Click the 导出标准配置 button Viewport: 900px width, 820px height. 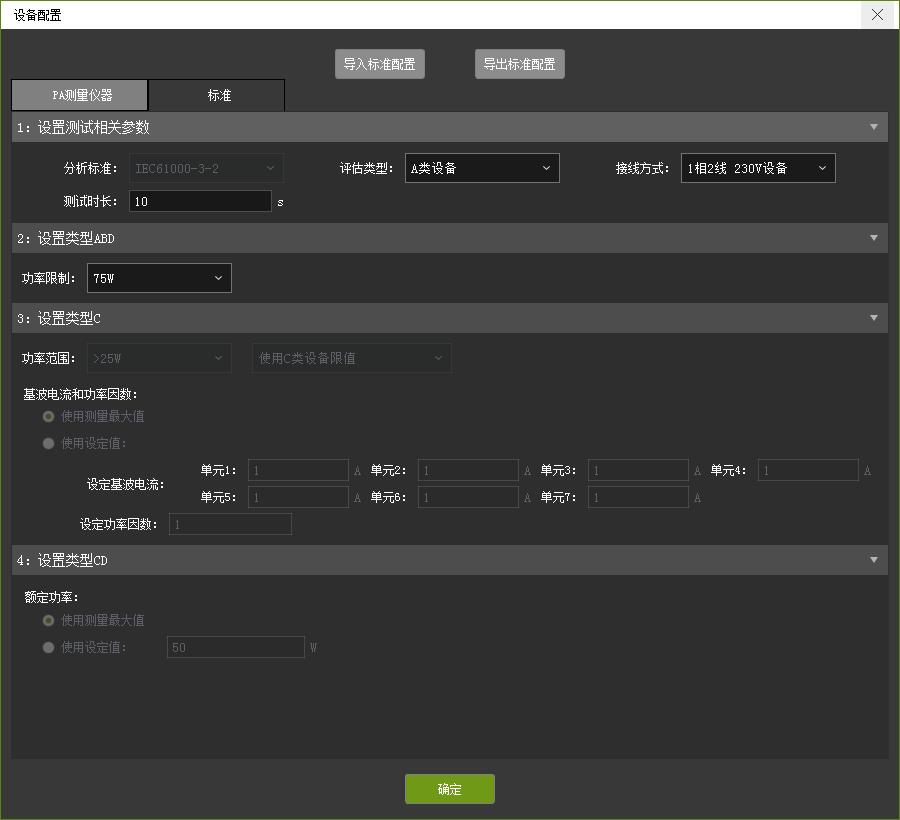pos(519,64)
